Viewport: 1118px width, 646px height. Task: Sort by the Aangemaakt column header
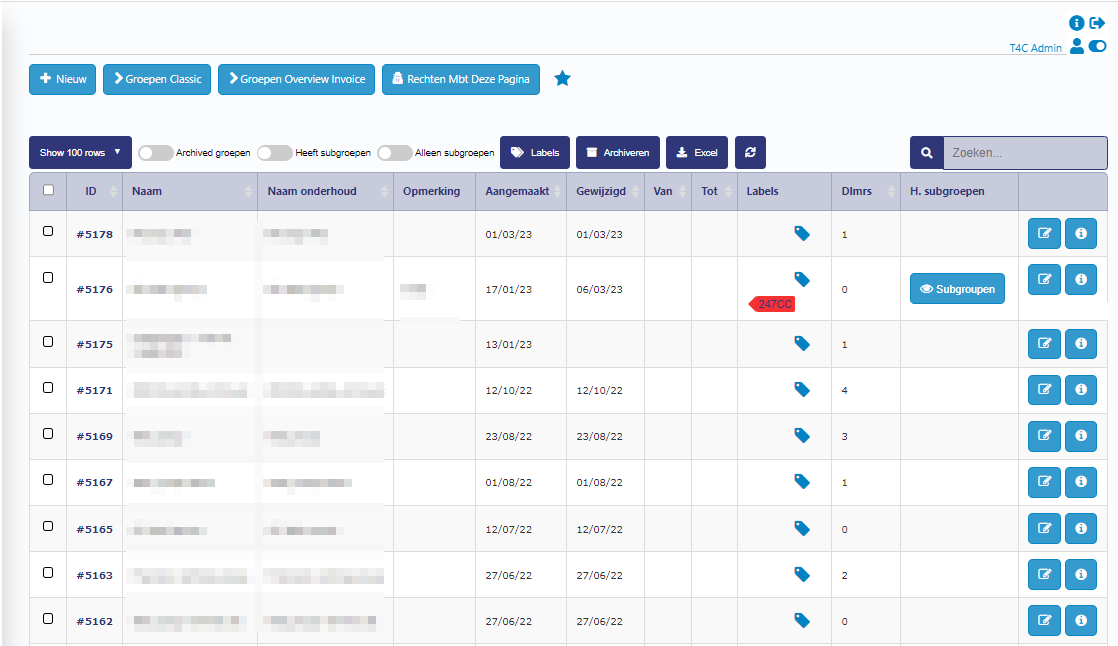tap(519, 191)
